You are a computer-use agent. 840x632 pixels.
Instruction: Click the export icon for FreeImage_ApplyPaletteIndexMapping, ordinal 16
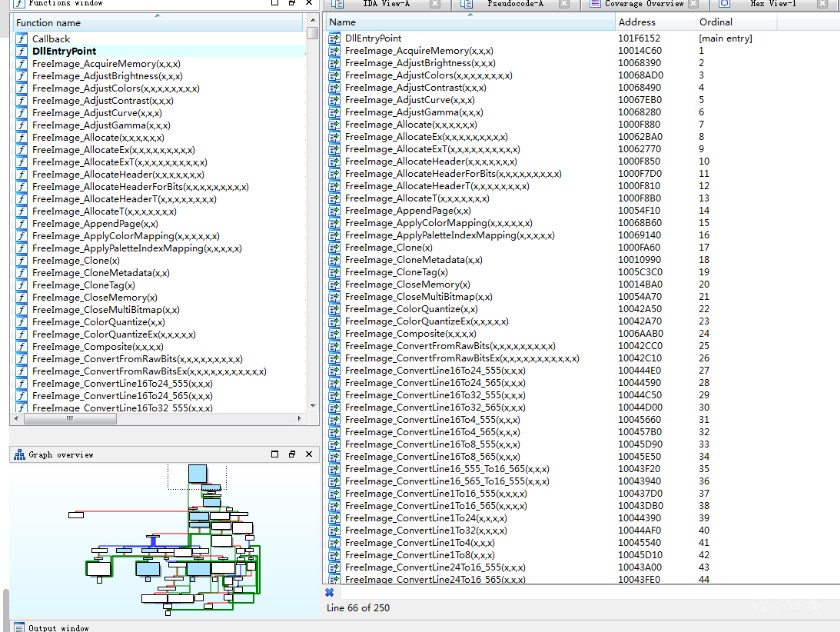pos(335,236)
